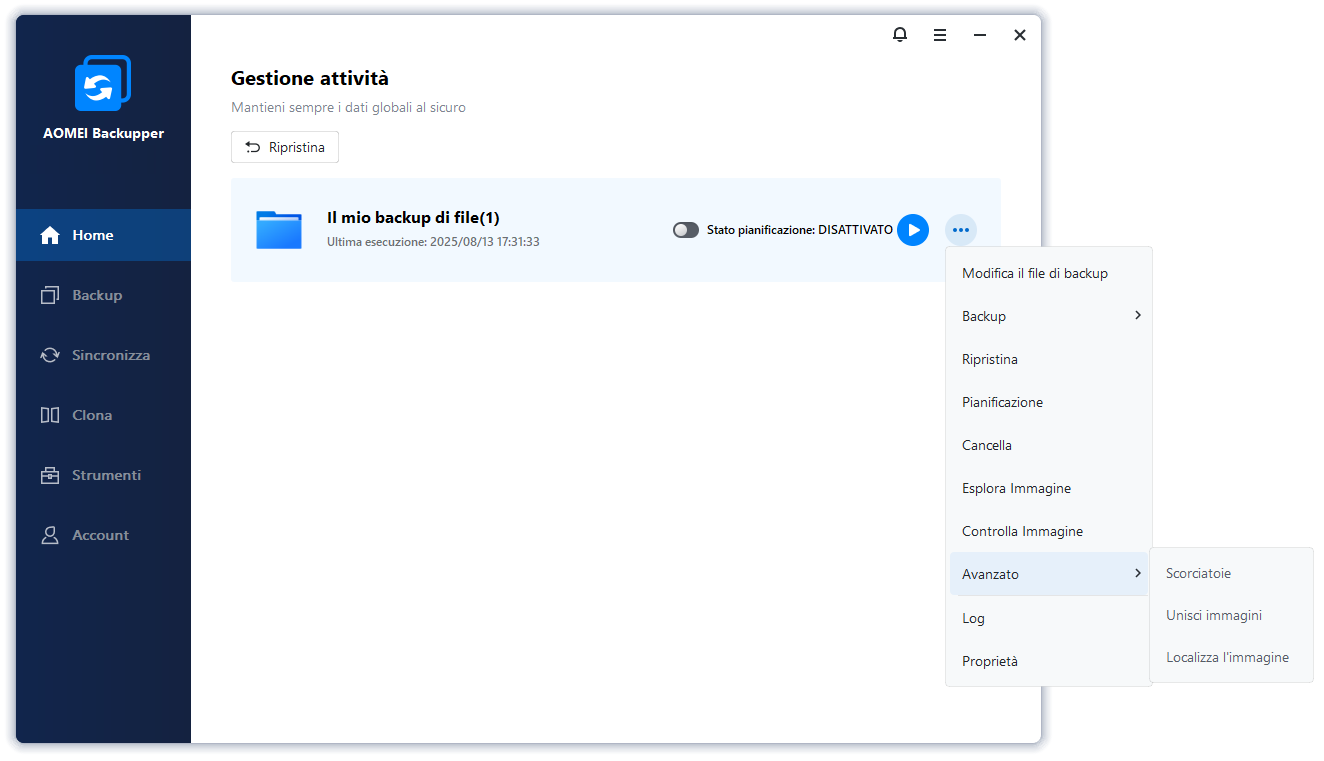Choose Unisci immagini option
Image resolution: width=1324 pixels, height=761 pixels.
click(x=1214, y=615)
